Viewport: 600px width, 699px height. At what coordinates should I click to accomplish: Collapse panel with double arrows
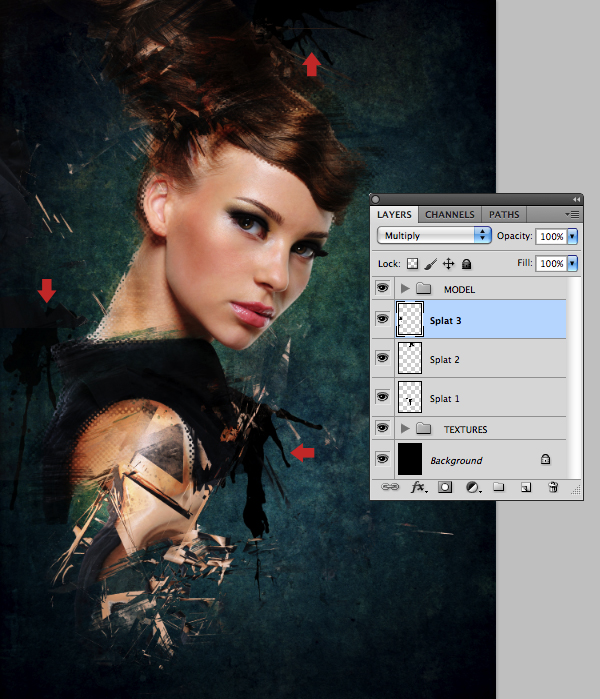[576, 199]
